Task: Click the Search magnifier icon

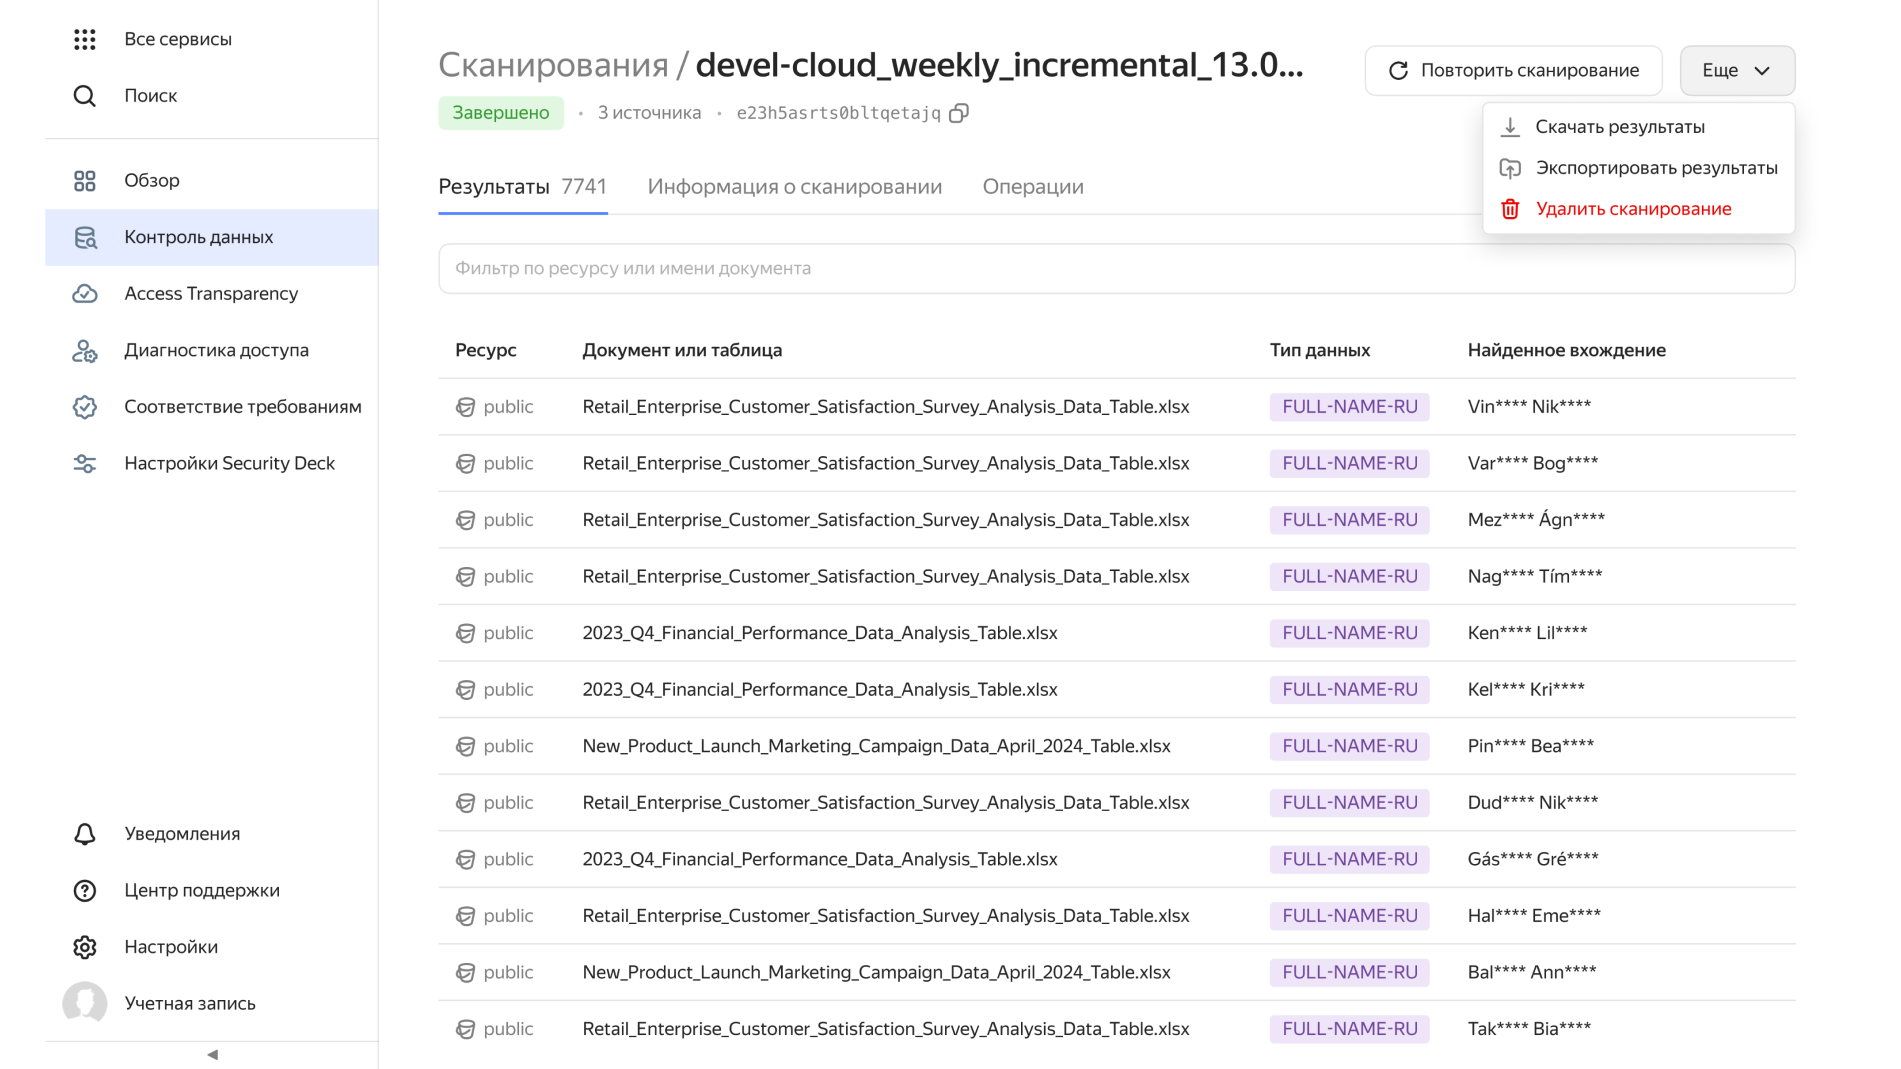Action: click(85, 96)
